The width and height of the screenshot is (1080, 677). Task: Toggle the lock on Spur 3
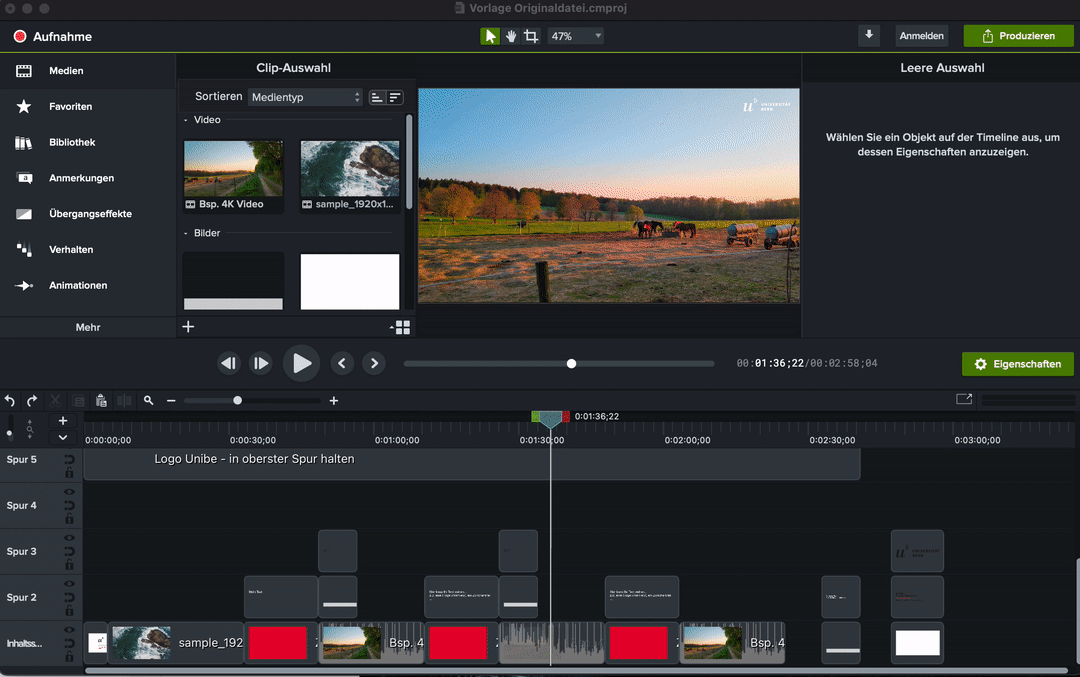pos(69,565)
